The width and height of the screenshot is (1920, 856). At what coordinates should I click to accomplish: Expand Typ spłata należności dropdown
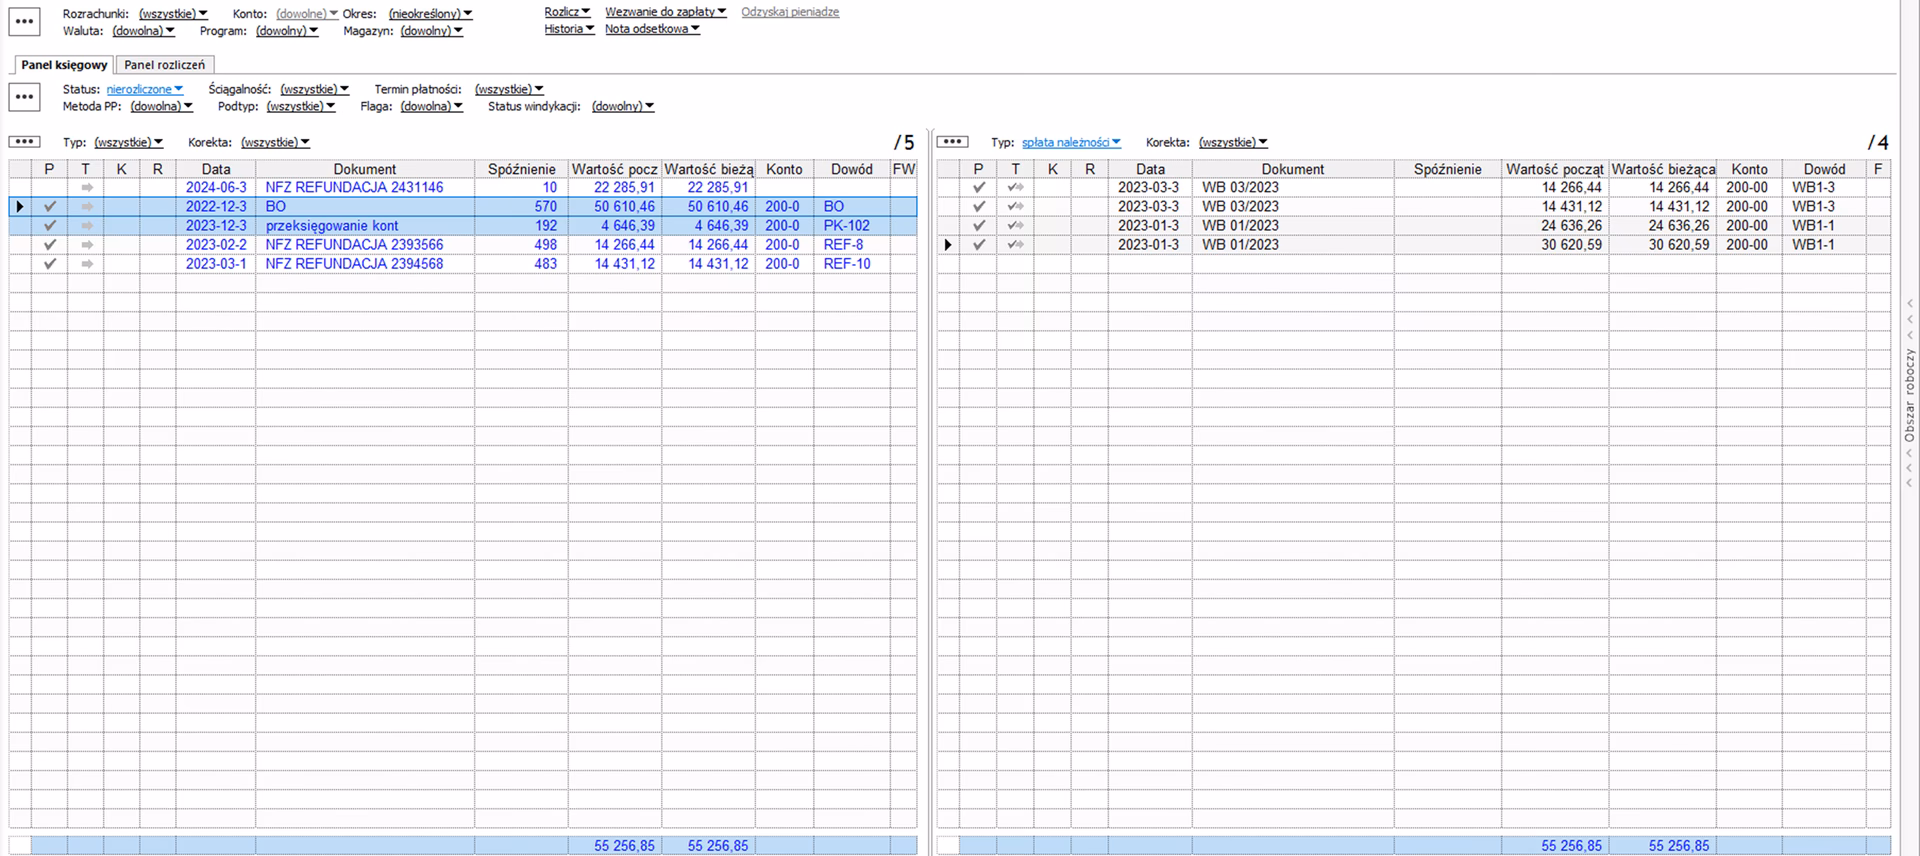coord(1070,143)
